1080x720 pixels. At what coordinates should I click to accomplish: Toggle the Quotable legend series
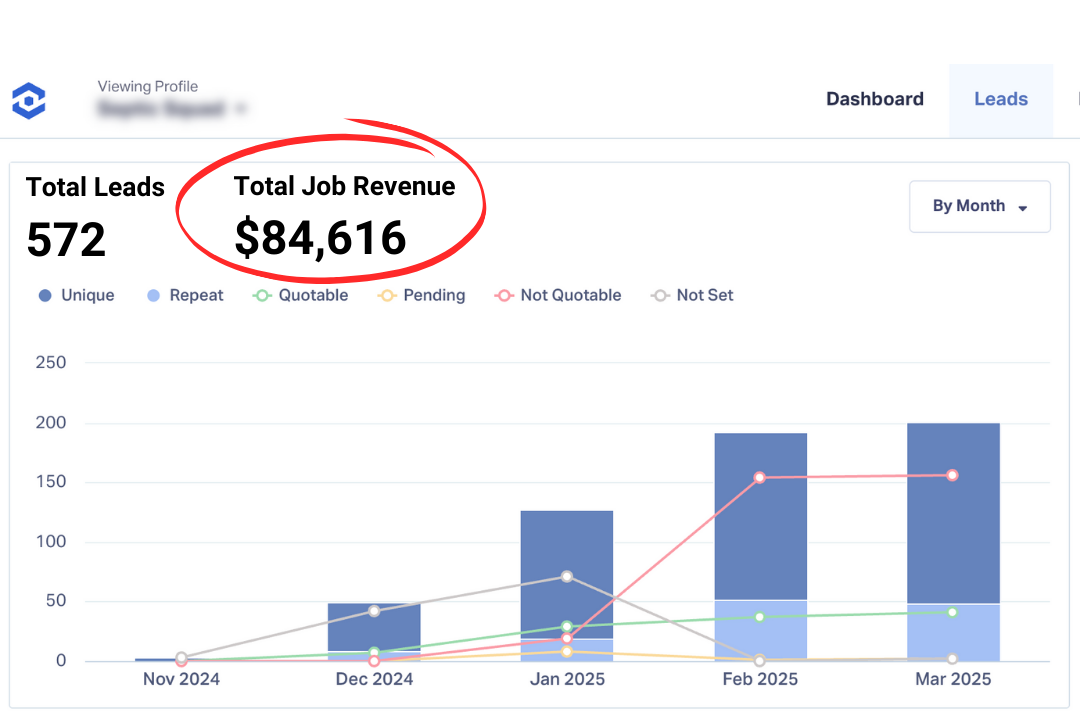(300, 295)
